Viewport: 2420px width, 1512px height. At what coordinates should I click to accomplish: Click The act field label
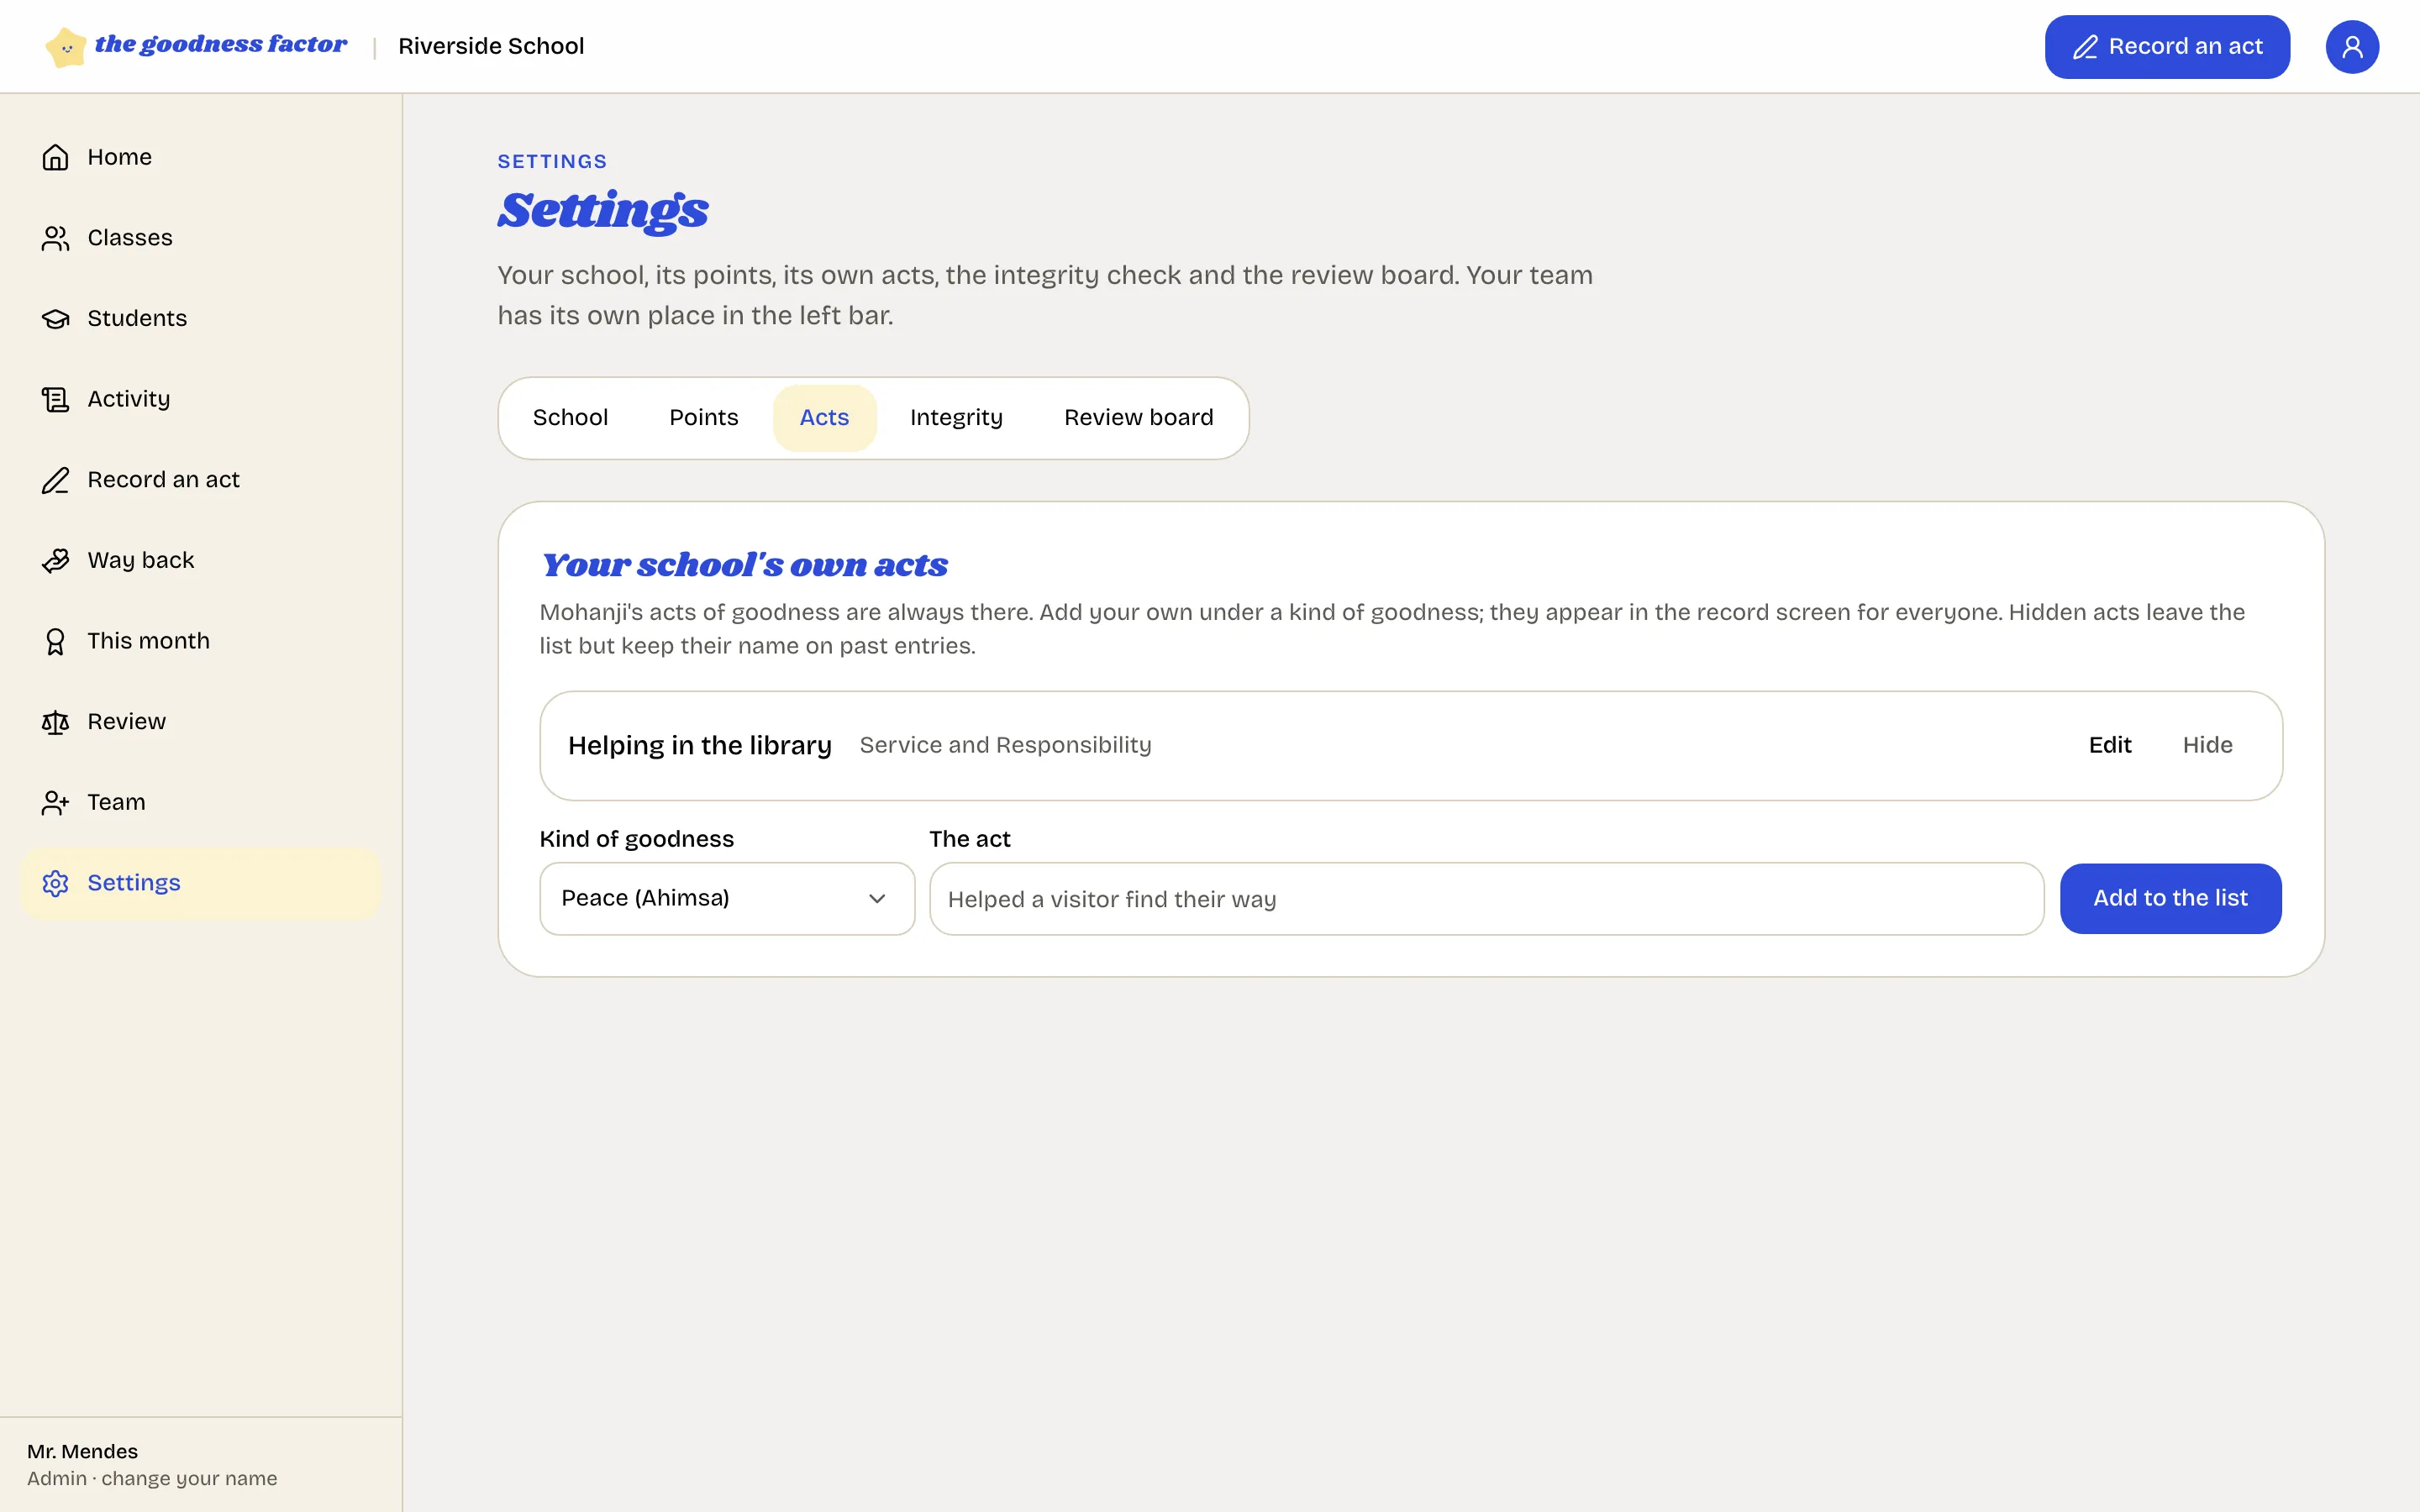point(970,840)
